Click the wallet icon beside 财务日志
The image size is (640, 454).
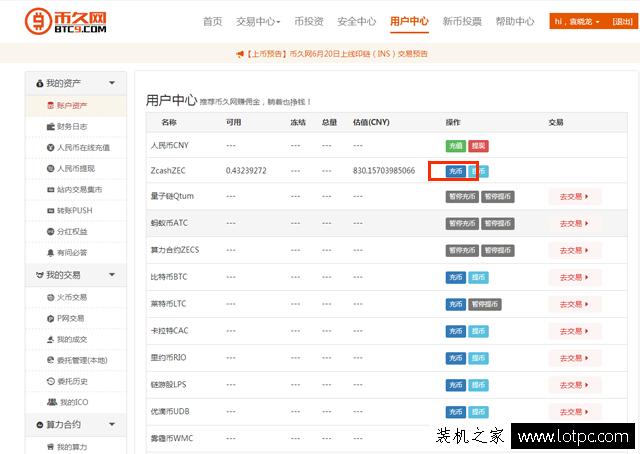point(51,127)
